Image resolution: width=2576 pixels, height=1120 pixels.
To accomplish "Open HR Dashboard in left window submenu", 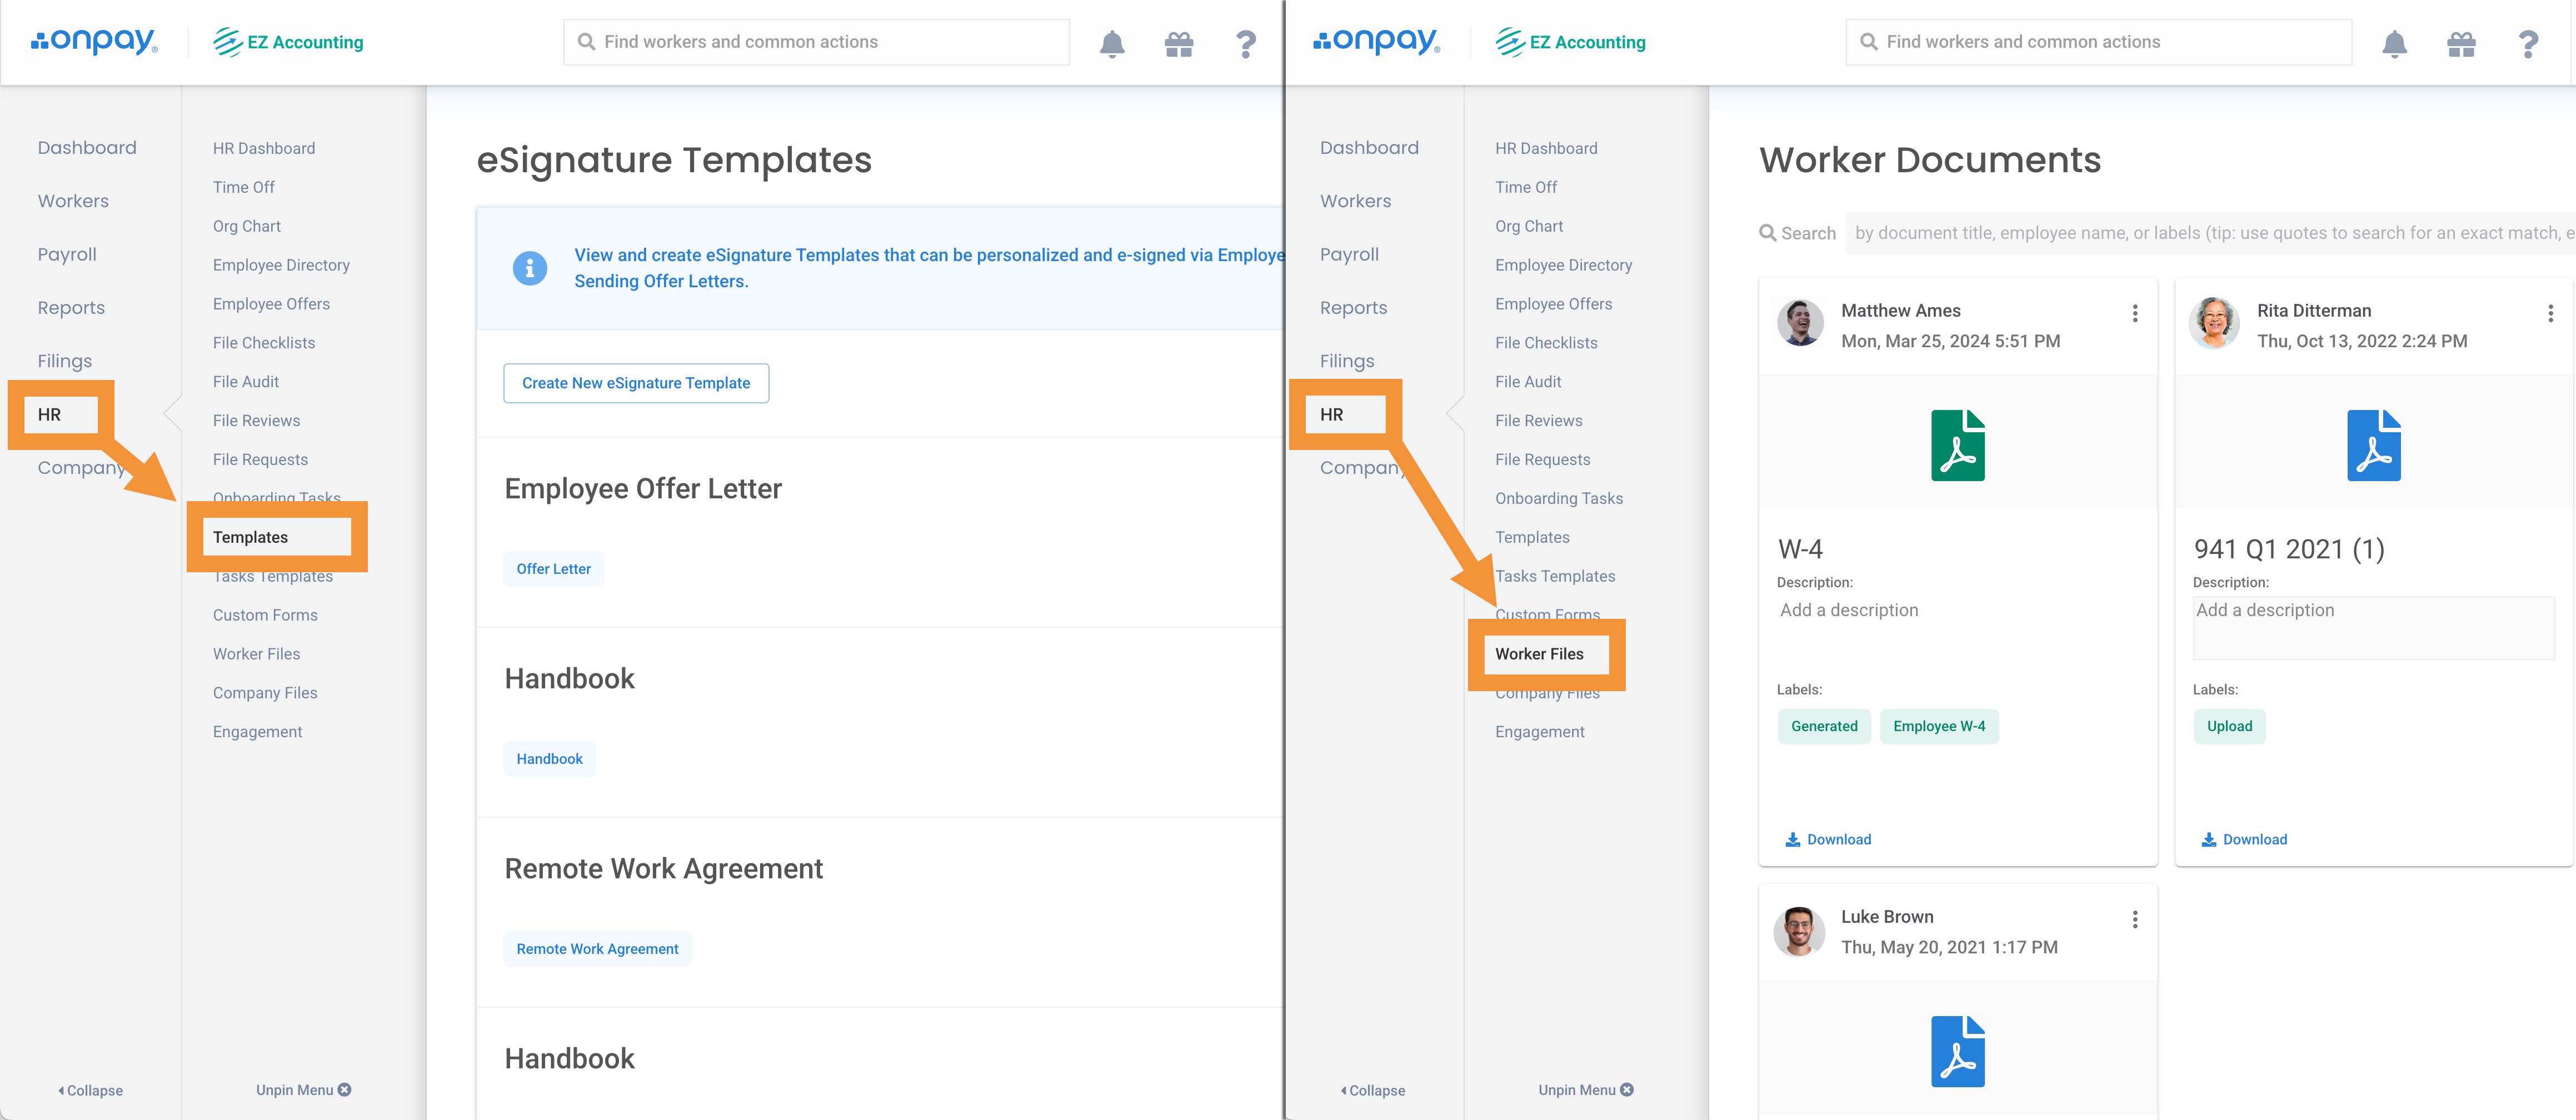I will (x=264, y=148).
